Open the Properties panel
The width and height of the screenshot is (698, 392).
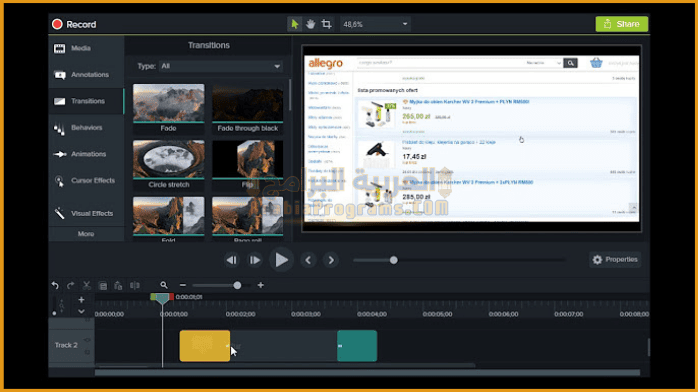pos(615,259)
